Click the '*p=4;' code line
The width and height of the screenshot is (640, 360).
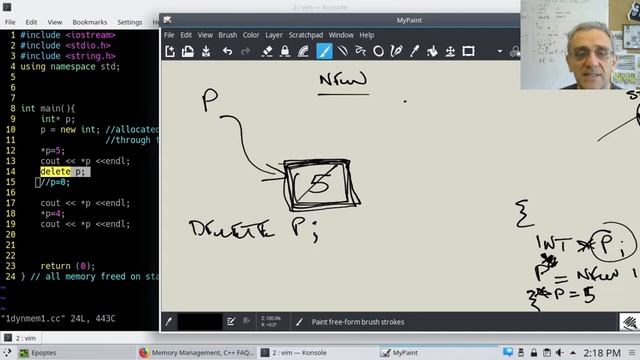point(53,213)
